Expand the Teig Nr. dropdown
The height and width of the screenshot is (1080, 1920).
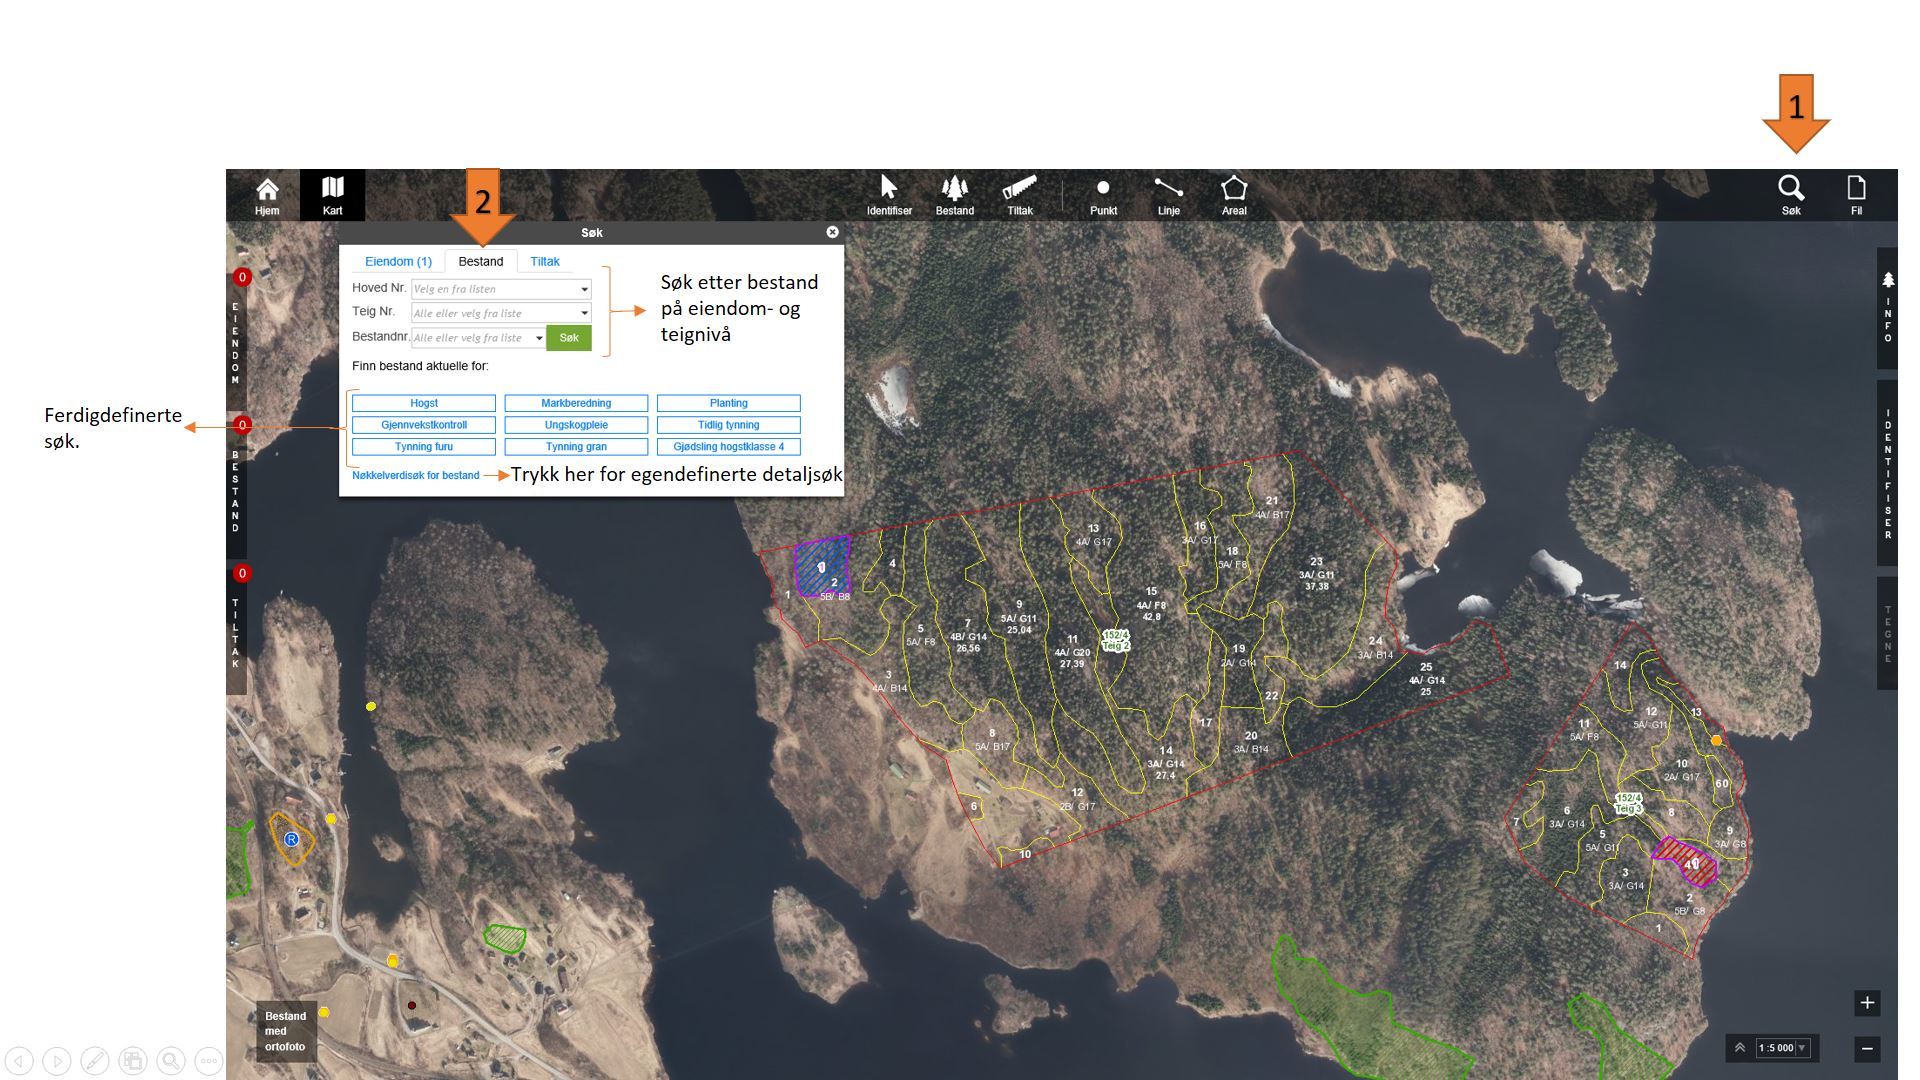coord(584,313)
